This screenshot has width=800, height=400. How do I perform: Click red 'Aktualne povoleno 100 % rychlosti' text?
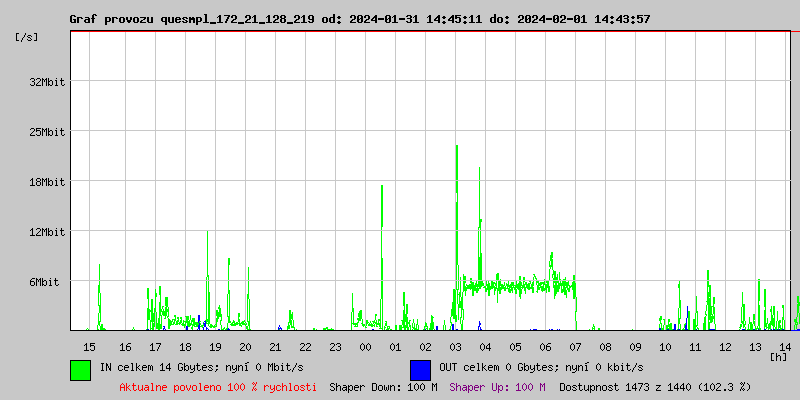tap(218, 387)
